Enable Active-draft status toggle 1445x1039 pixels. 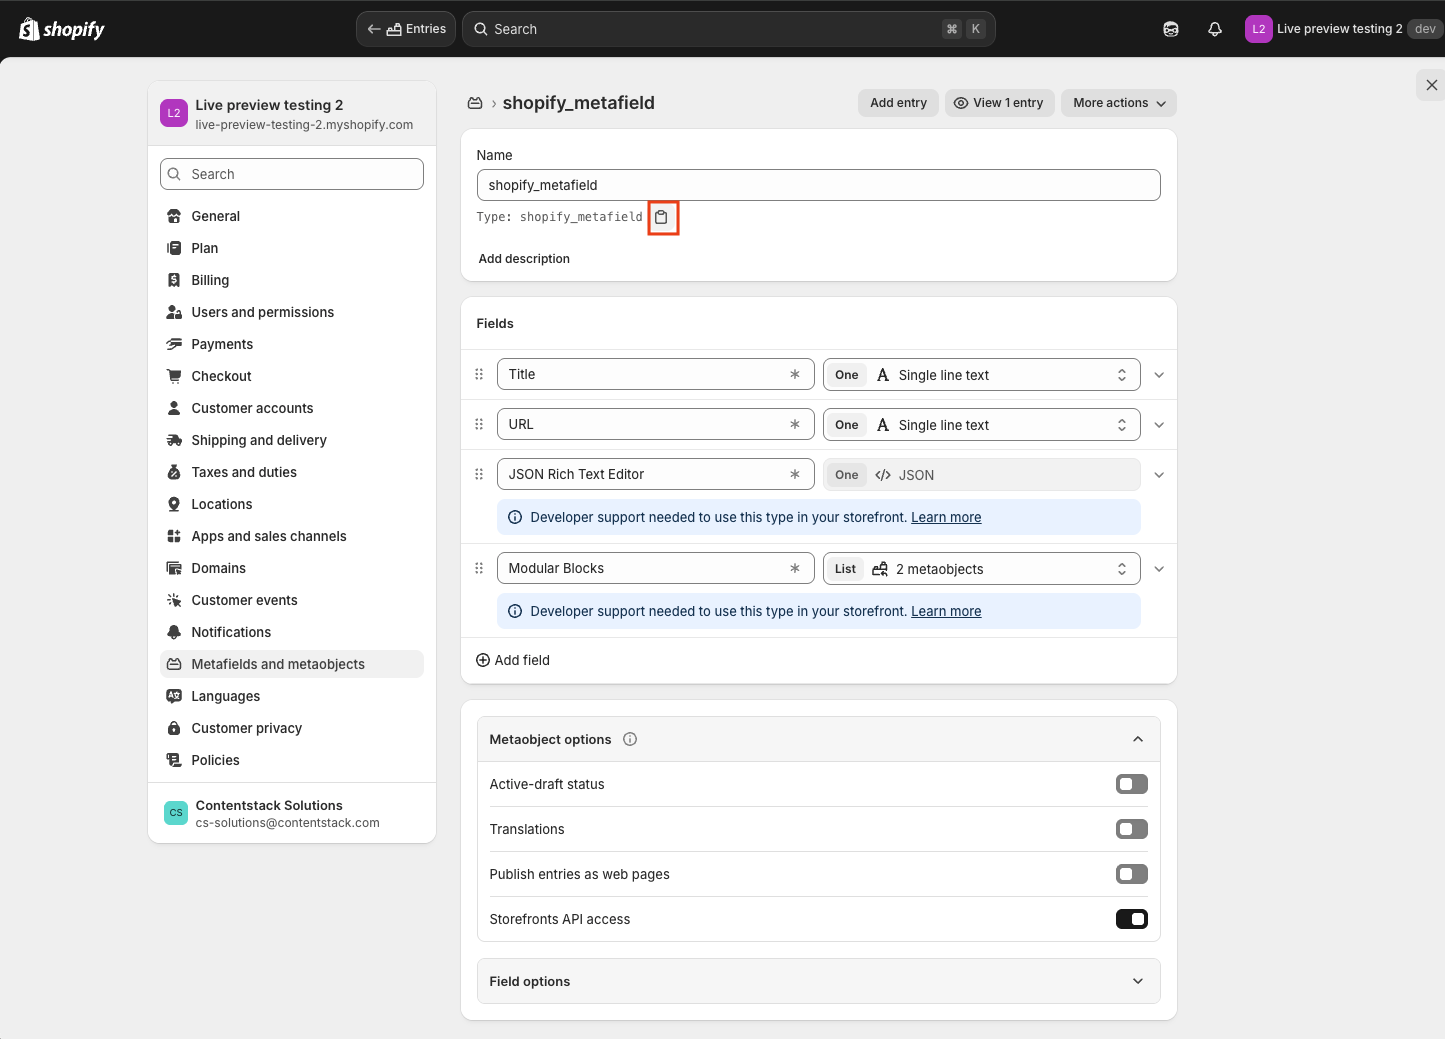1131,784
